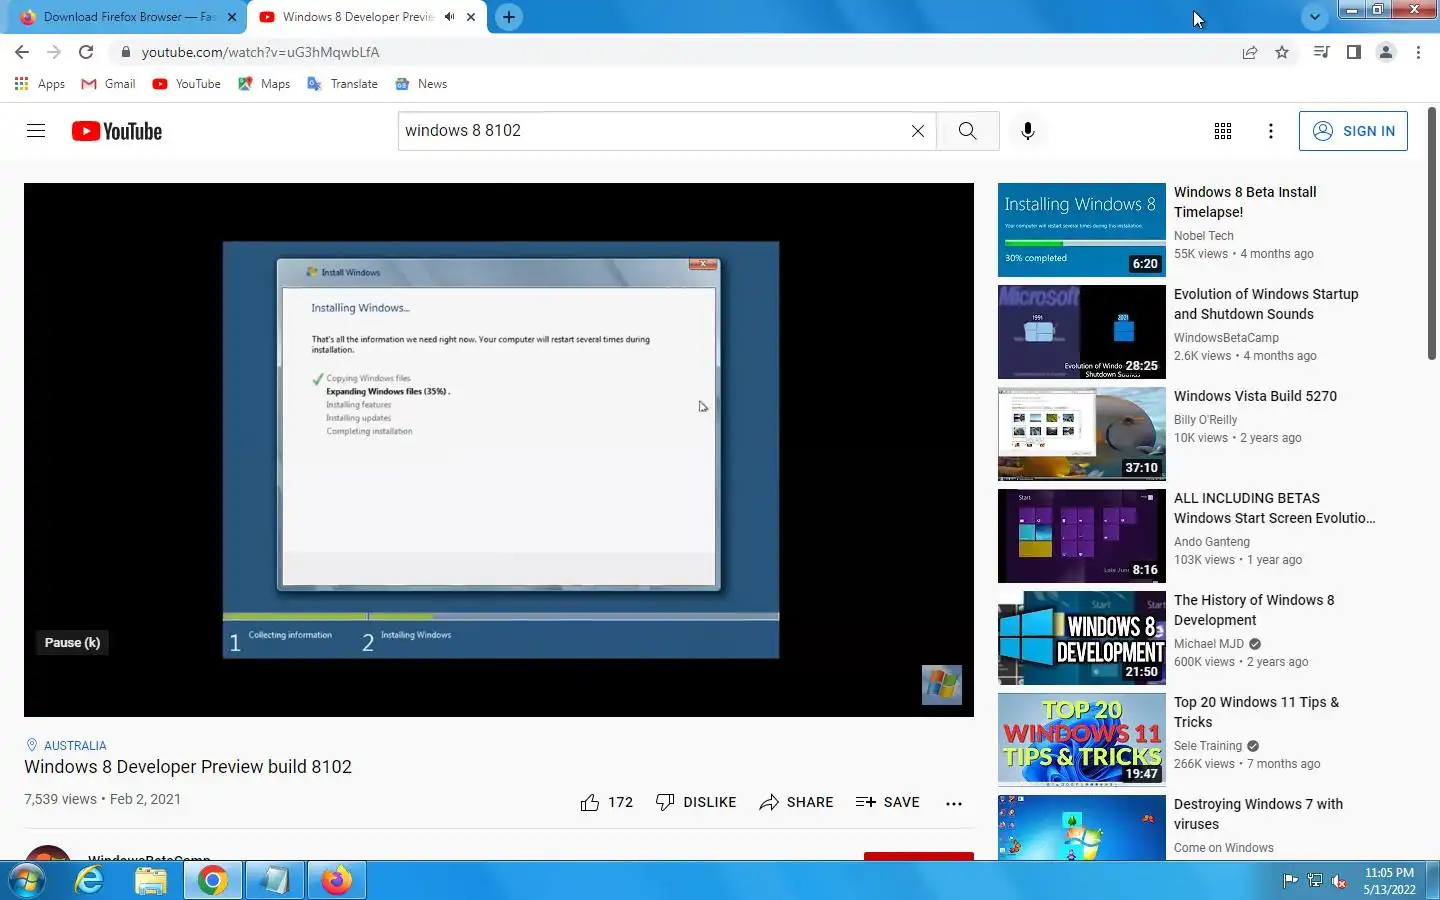Open a new tab with plus button
The image size is (1440, 900).
point(509,17)
